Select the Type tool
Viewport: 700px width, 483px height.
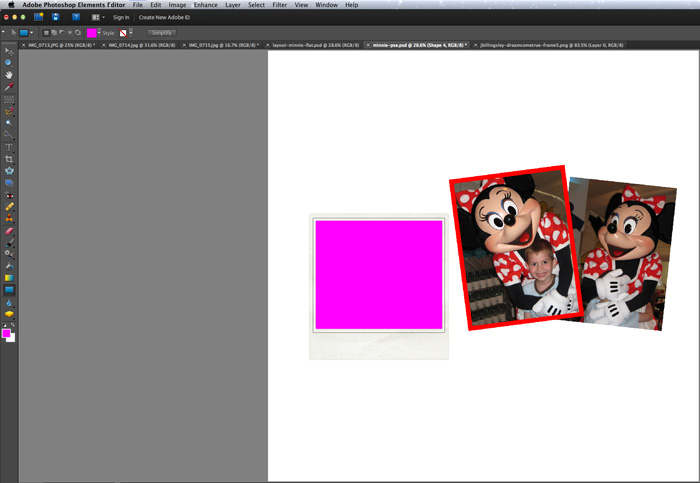pos(8,147)
